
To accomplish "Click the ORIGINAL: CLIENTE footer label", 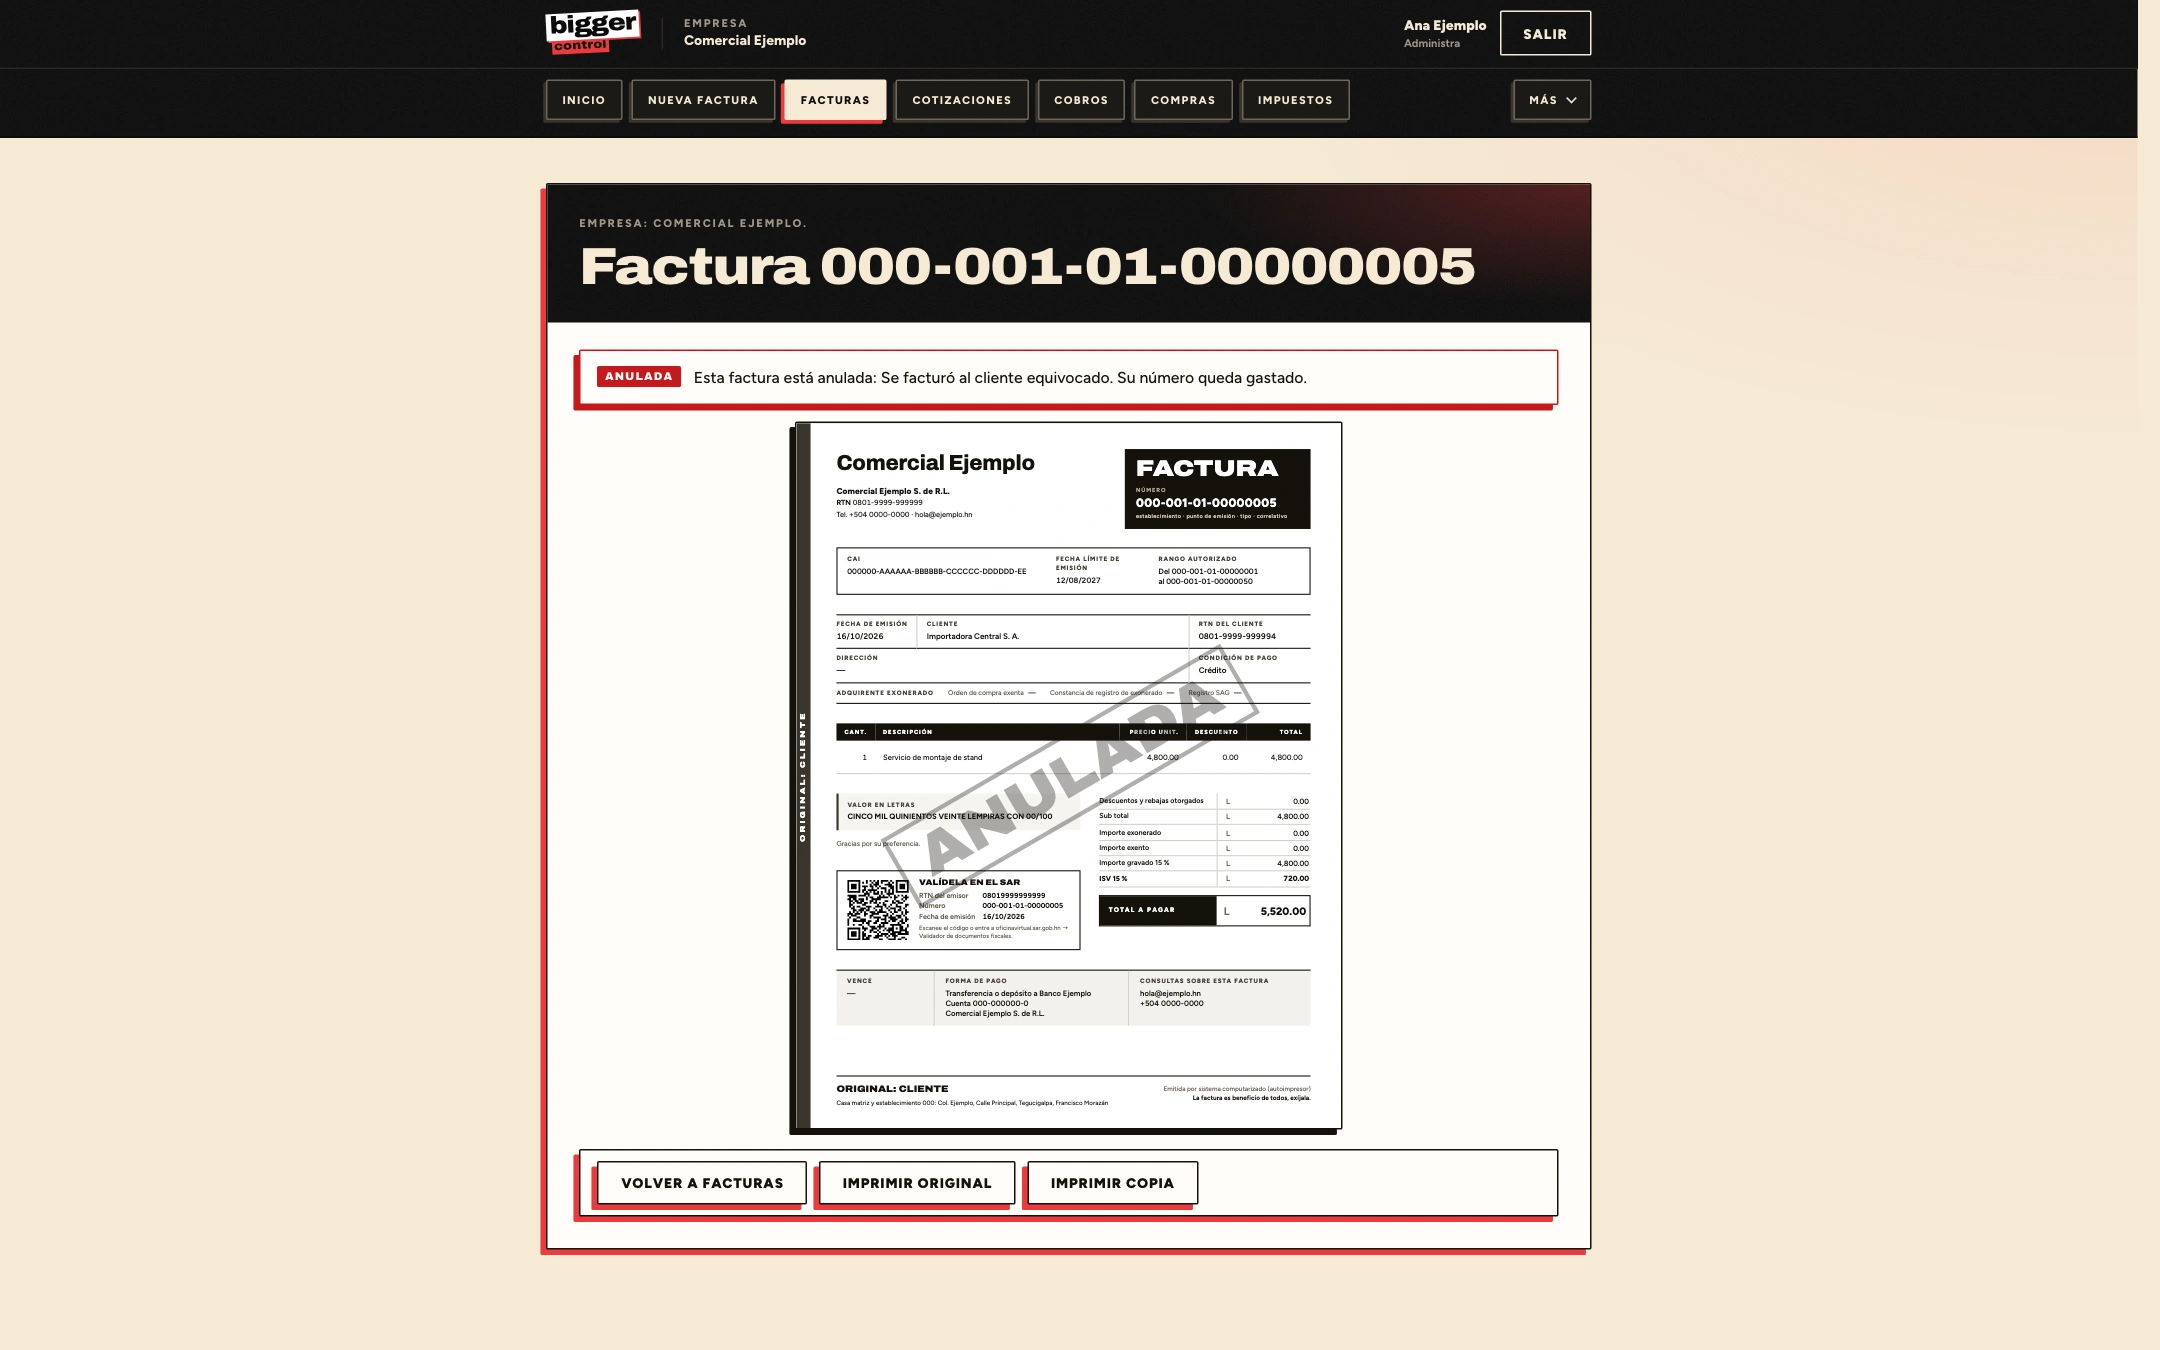I will coord(892,1089).
